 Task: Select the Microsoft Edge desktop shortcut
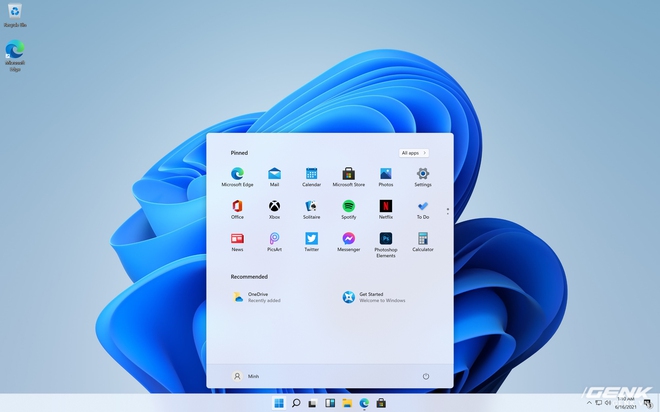[15, 55]
